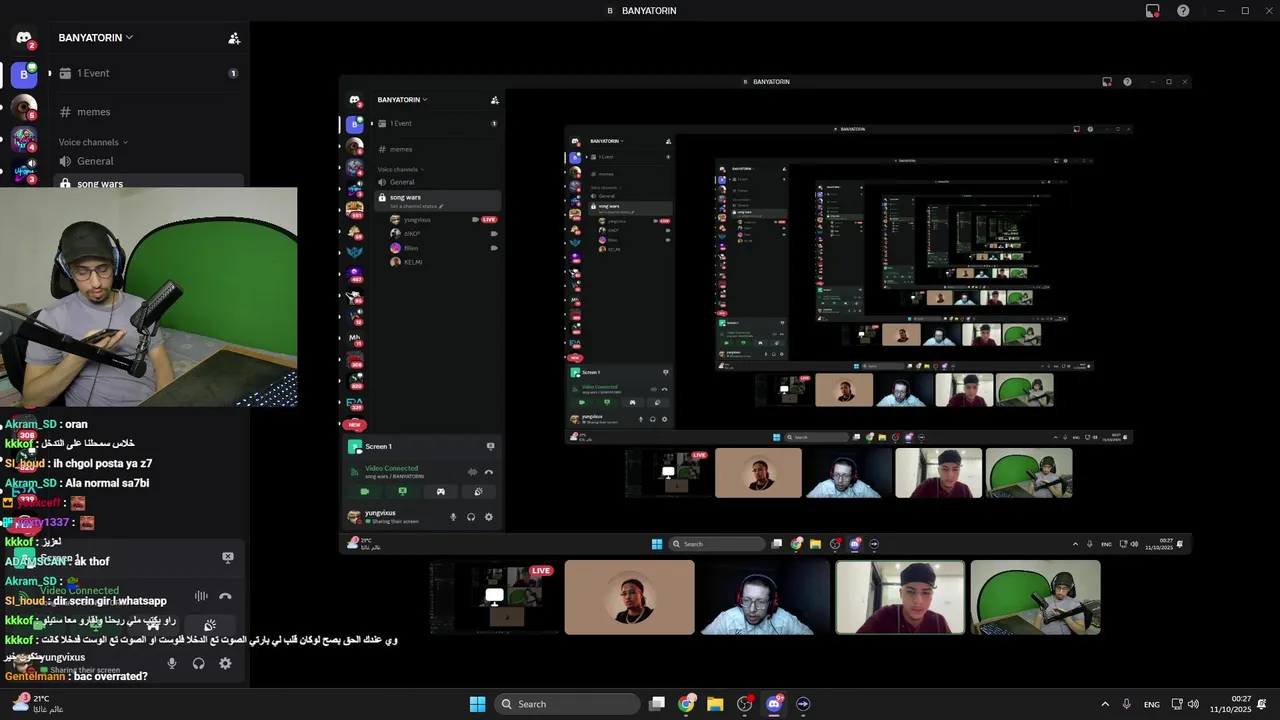Toggle screen share button in shared screen panel

402,491
